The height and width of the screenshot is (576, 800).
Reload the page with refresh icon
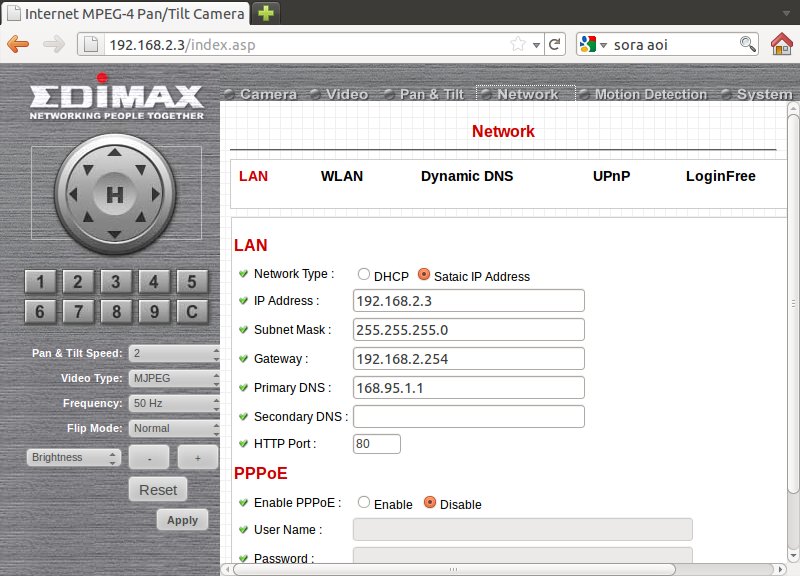(555, 45)
